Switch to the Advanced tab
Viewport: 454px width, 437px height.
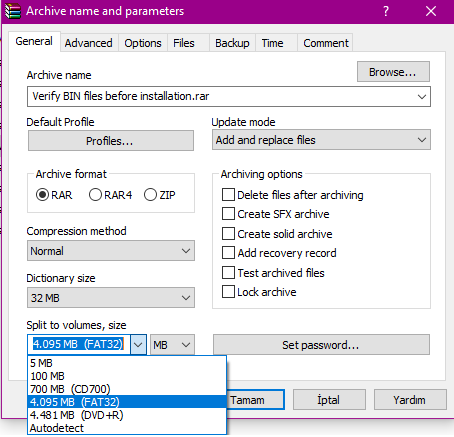[x=89, y=43]
